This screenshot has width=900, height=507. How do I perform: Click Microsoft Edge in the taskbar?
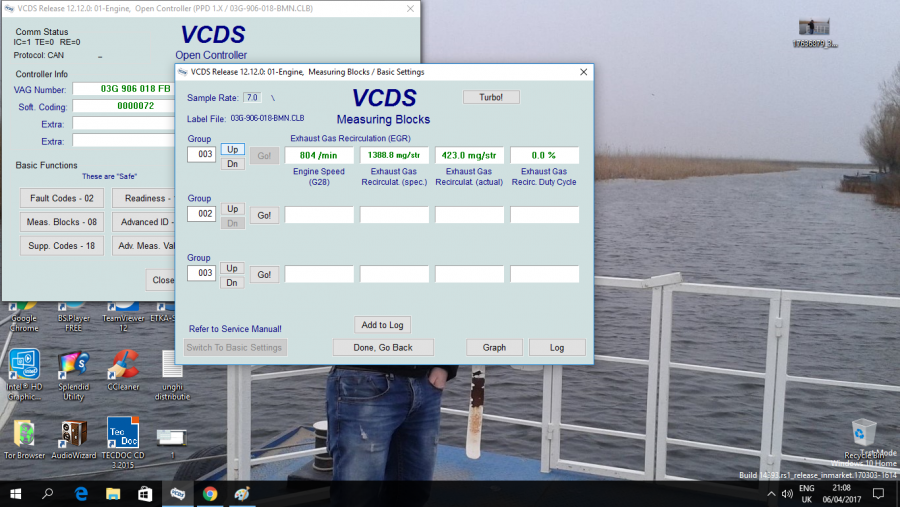click(81, 494)
